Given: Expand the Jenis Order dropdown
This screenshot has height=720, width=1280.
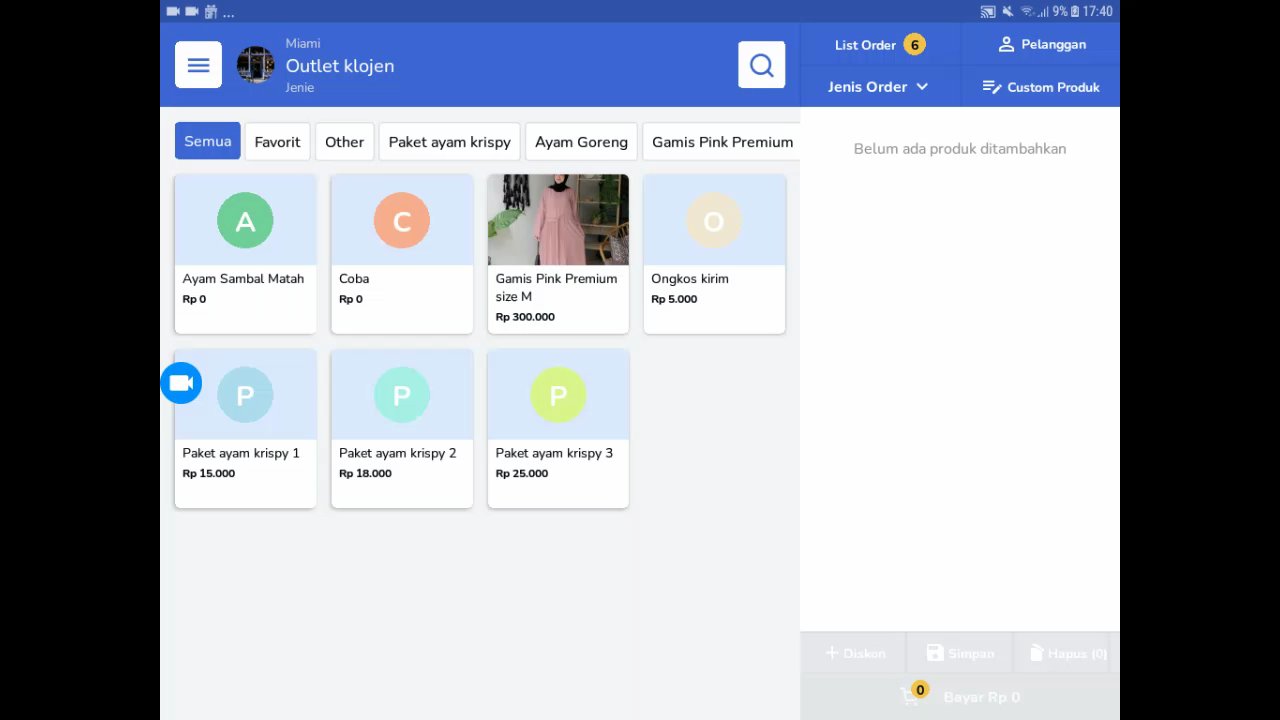Looking at the screenshot, I should (x=879, y=87).
